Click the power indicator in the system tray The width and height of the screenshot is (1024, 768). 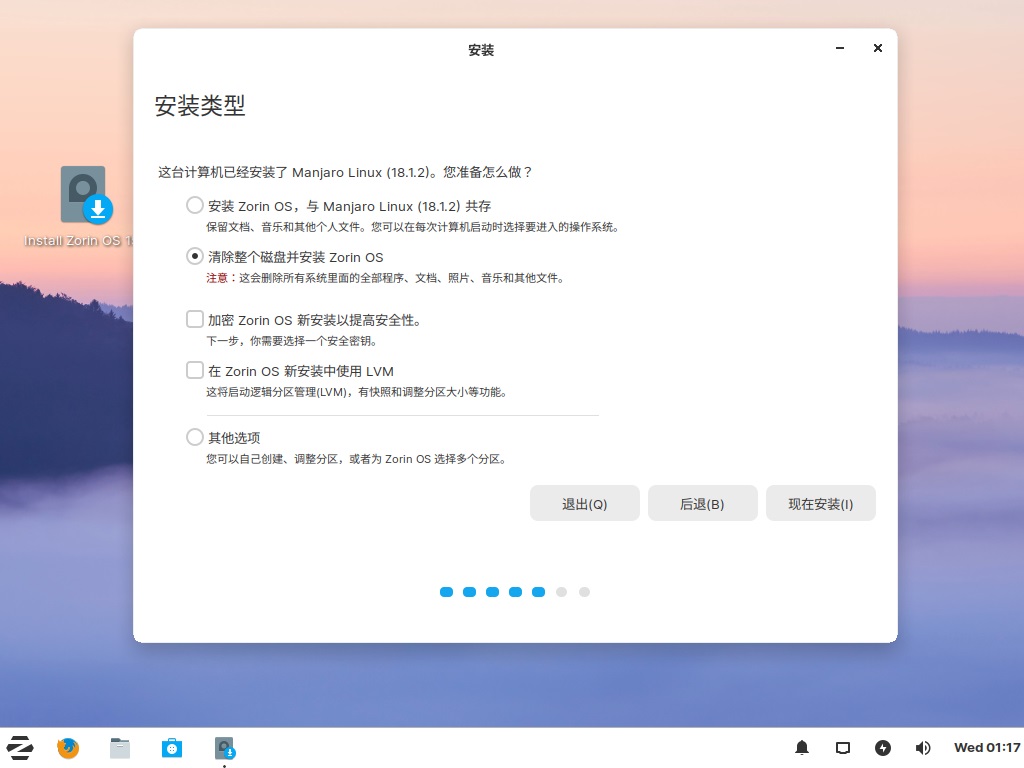click(x=883, y=747)
